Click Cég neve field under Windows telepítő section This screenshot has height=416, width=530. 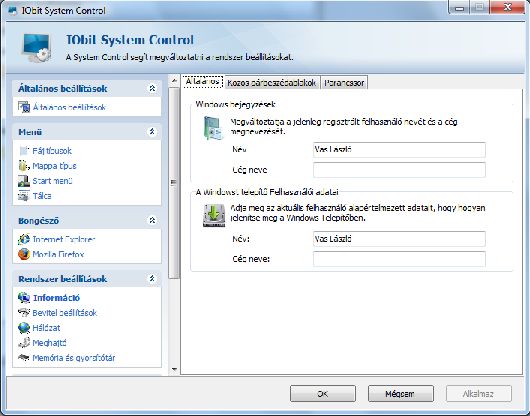(399, 259)
